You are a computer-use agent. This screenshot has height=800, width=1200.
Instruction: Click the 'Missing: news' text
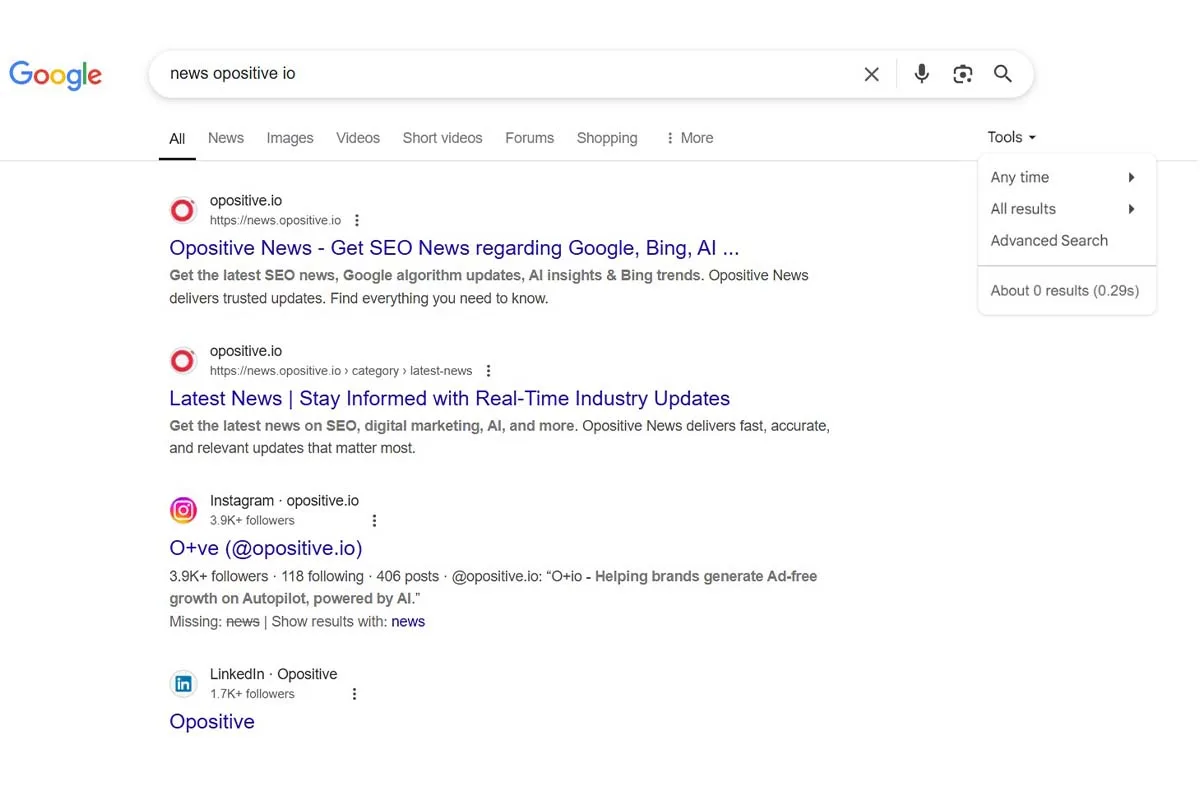214,622
